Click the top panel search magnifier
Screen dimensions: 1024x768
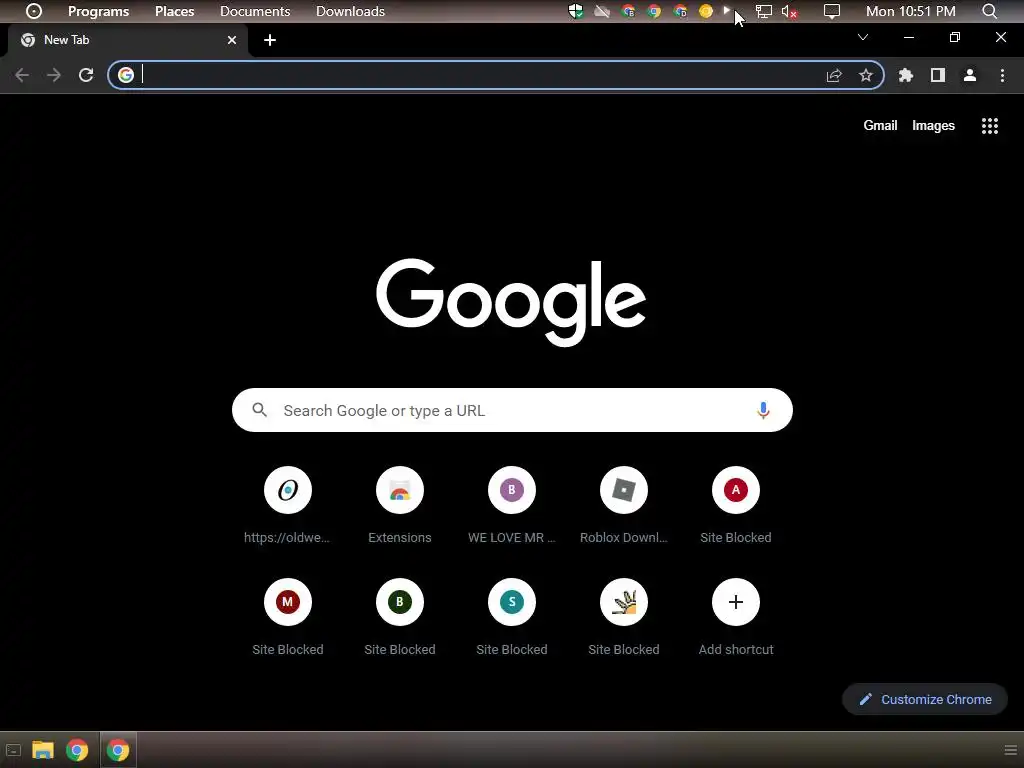tap(989, 11)
